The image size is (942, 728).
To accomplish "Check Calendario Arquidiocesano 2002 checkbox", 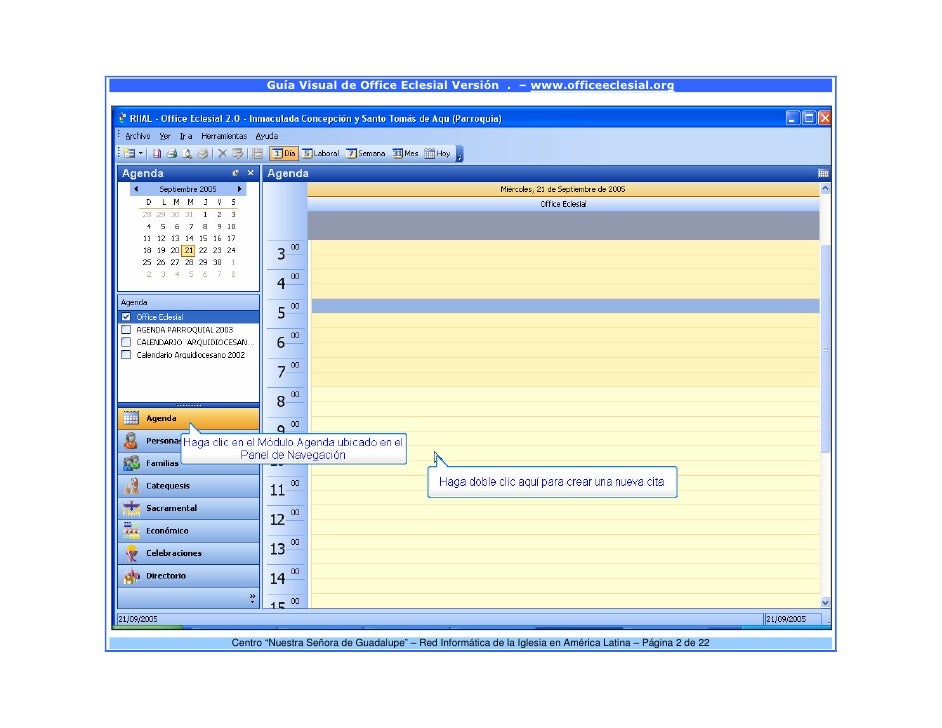I will tap(126, 354).
